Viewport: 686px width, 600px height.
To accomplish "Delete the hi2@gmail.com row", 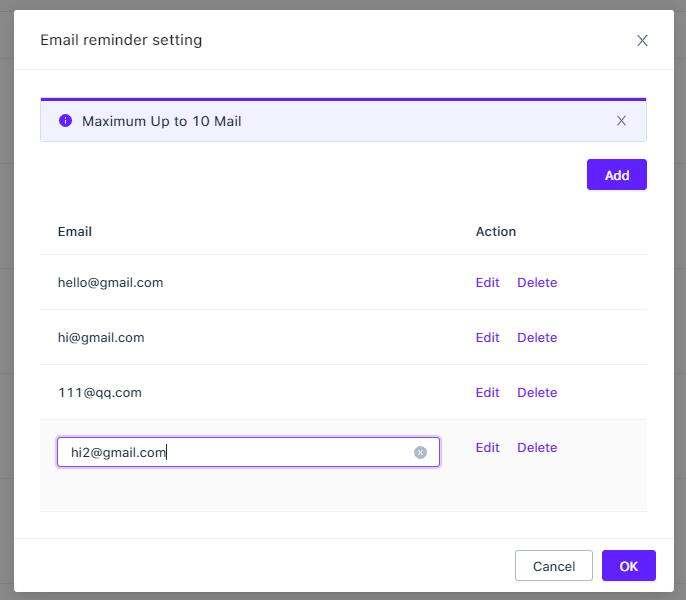I will tap(537, 447).
